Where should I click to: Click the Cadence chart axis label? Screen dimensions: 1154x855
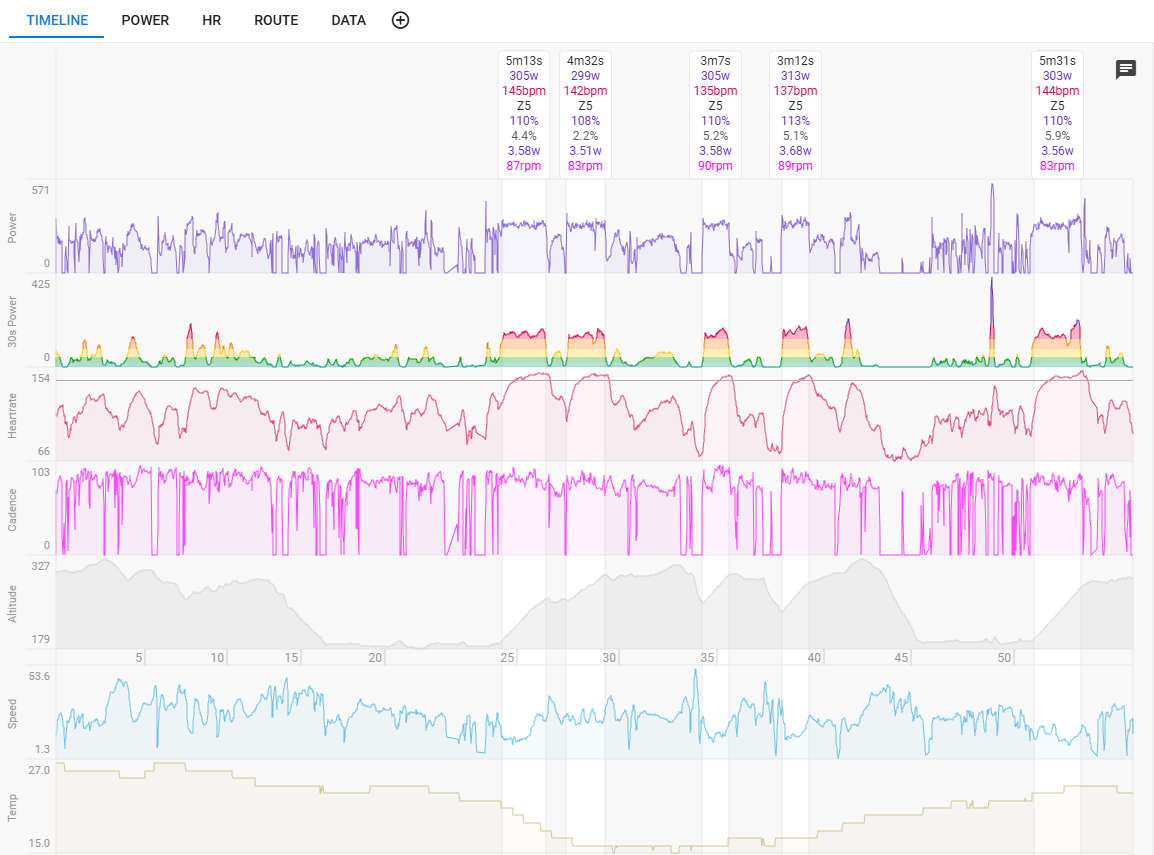[13, 509]
